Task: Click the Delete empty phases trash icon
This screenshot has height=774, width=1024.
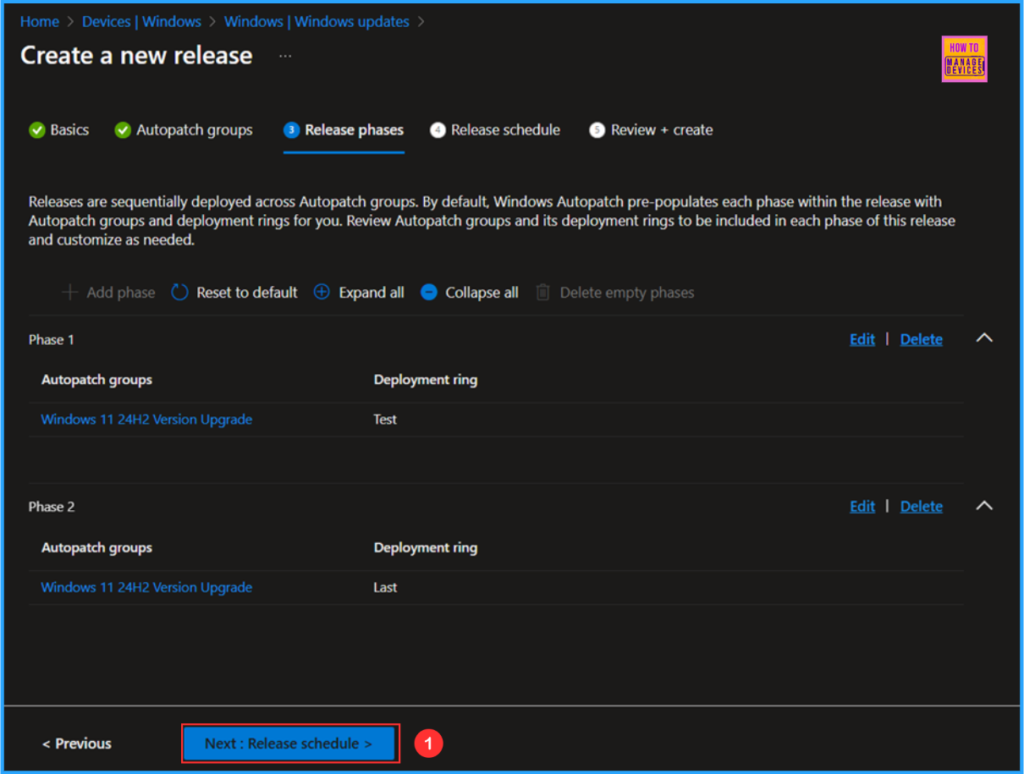Action: point(543,292)
